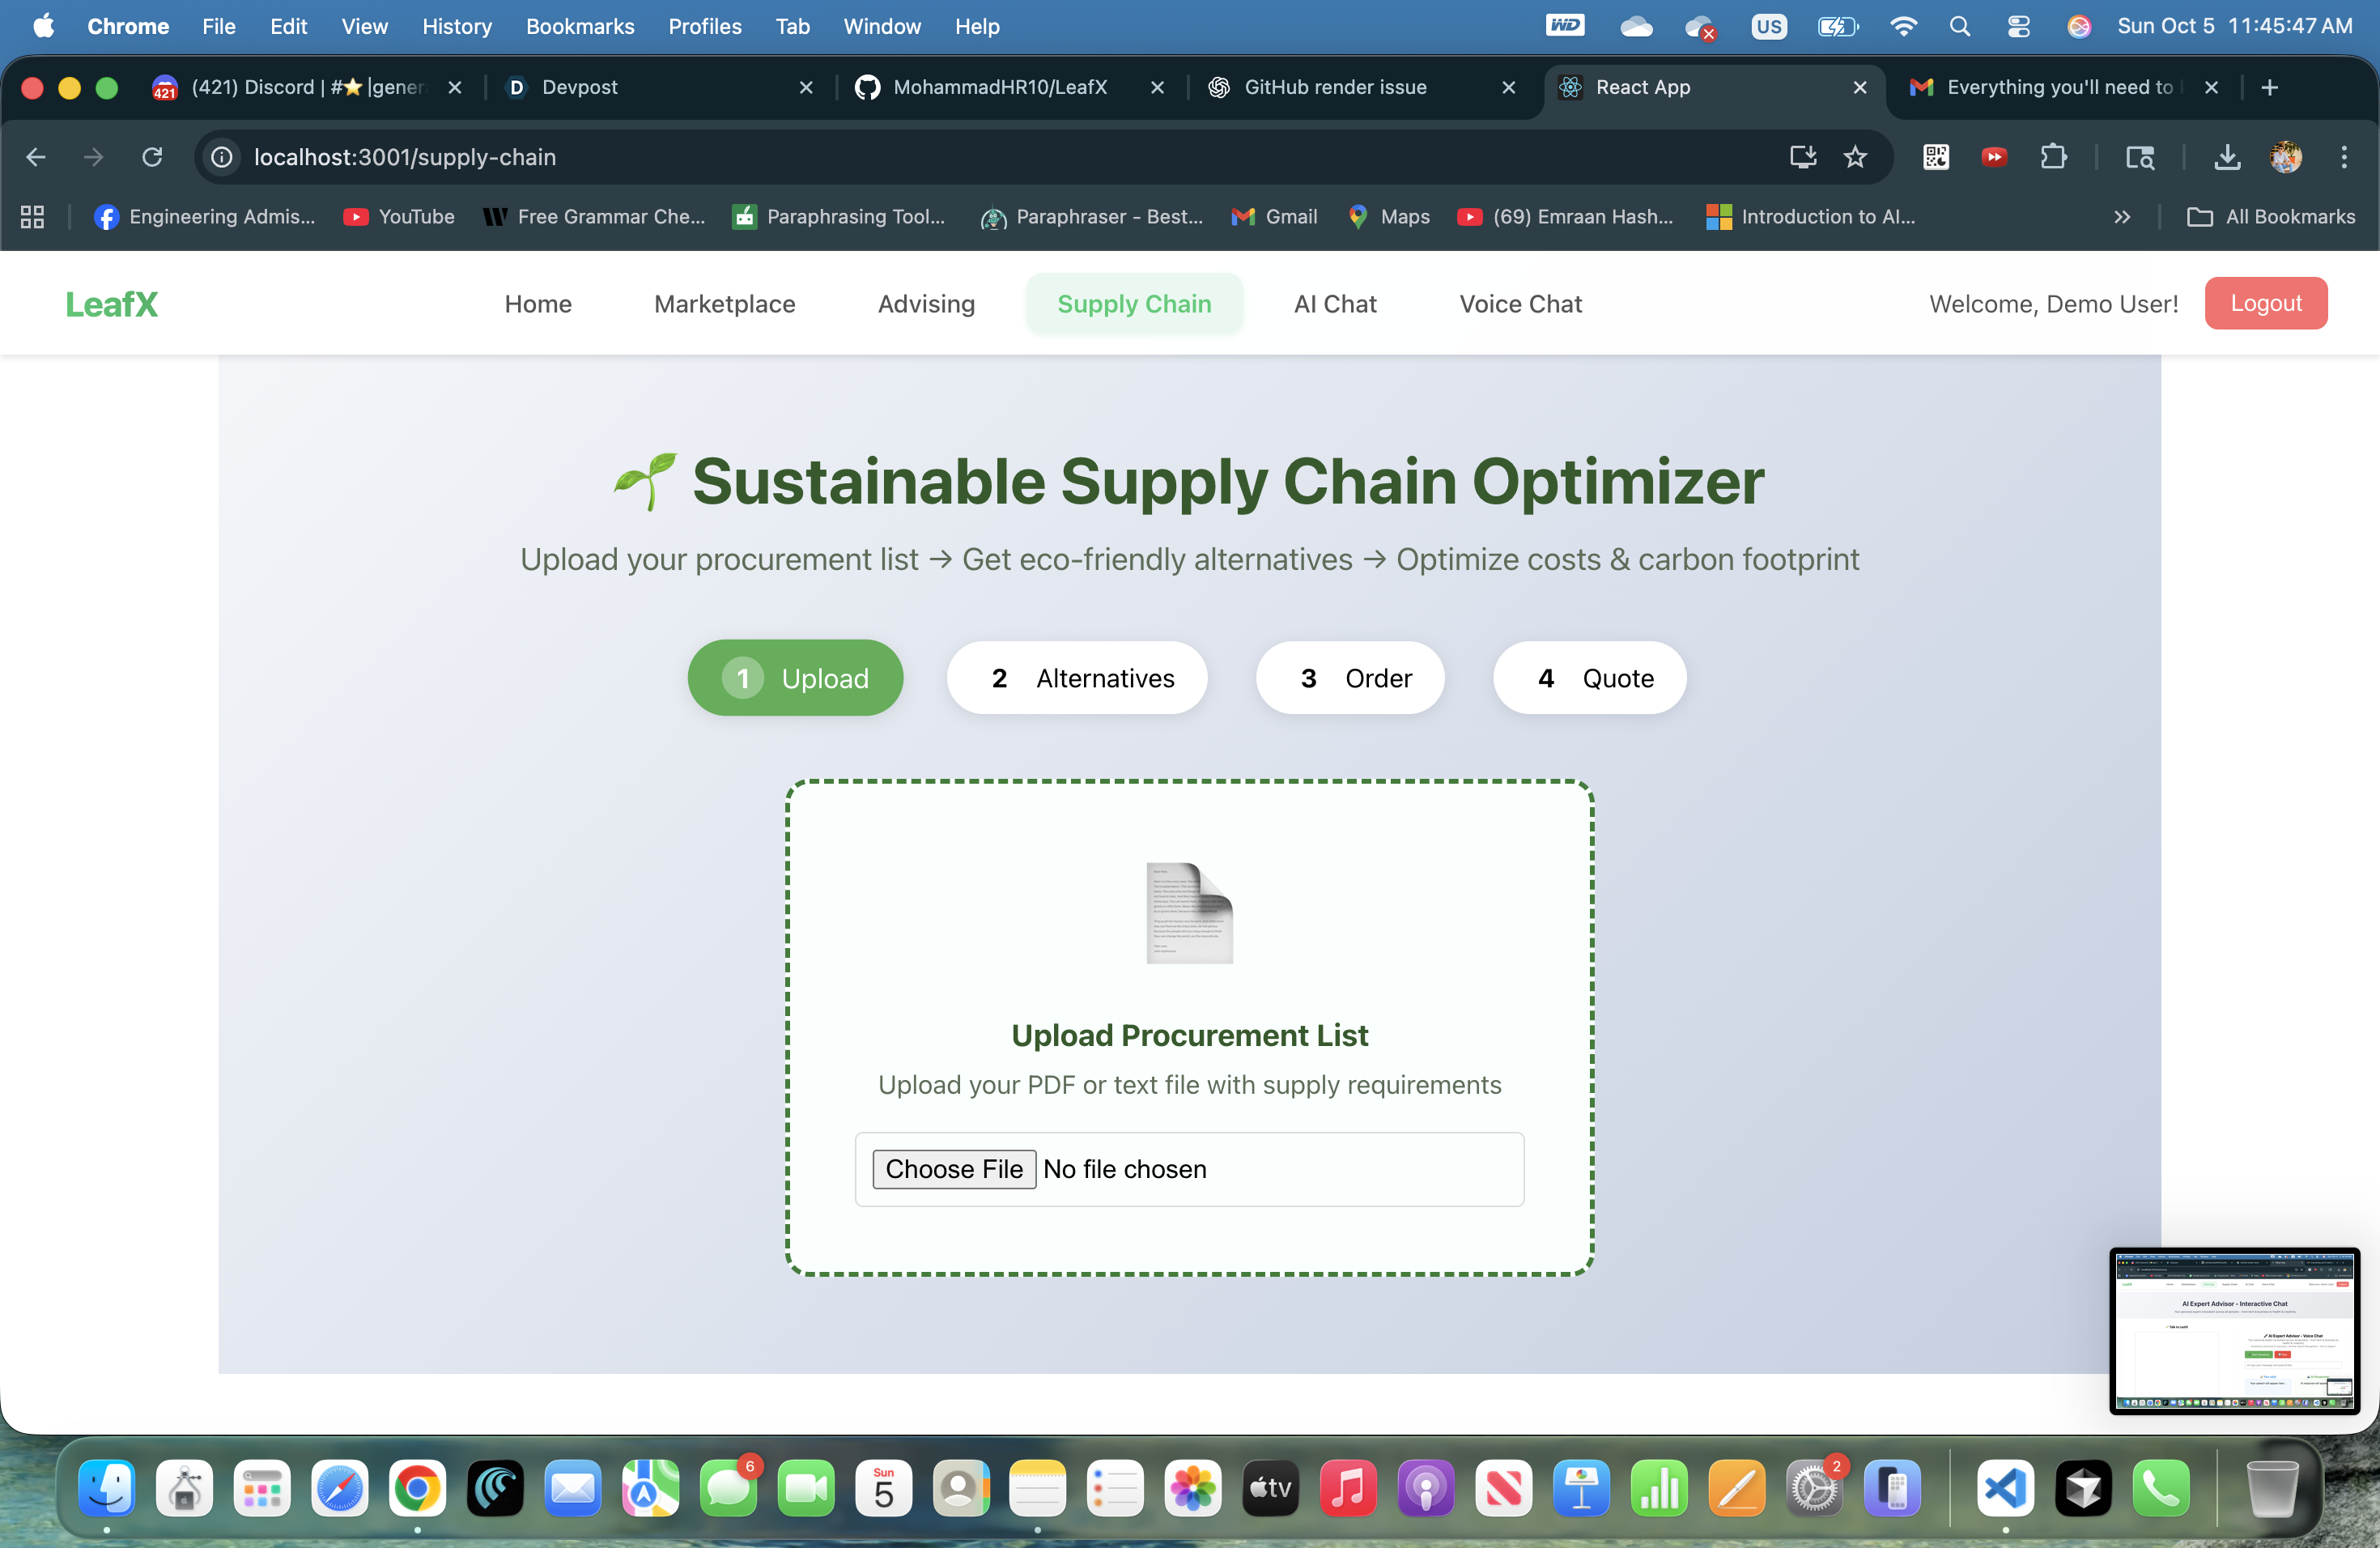Open site information icon in address bar

(222, 157)
